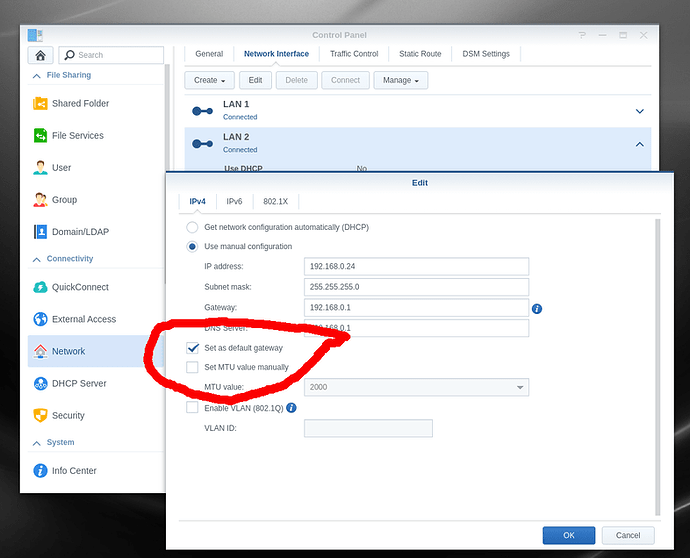This screenshot has height=558, width=690.
Task: Switch to the General tab
Action: 209,54
